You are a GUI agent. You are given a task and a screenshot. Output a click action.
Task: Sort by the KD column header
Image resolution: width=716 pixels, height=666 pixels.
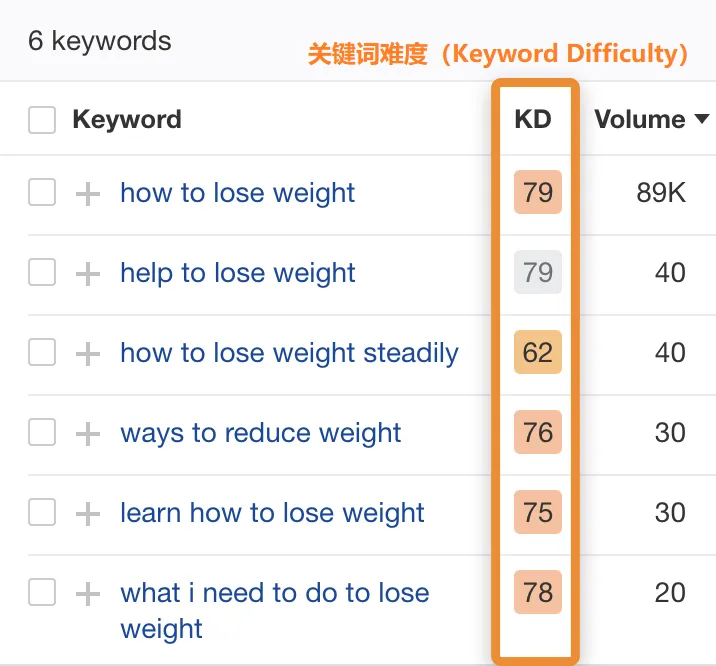(x=533, y=120)
